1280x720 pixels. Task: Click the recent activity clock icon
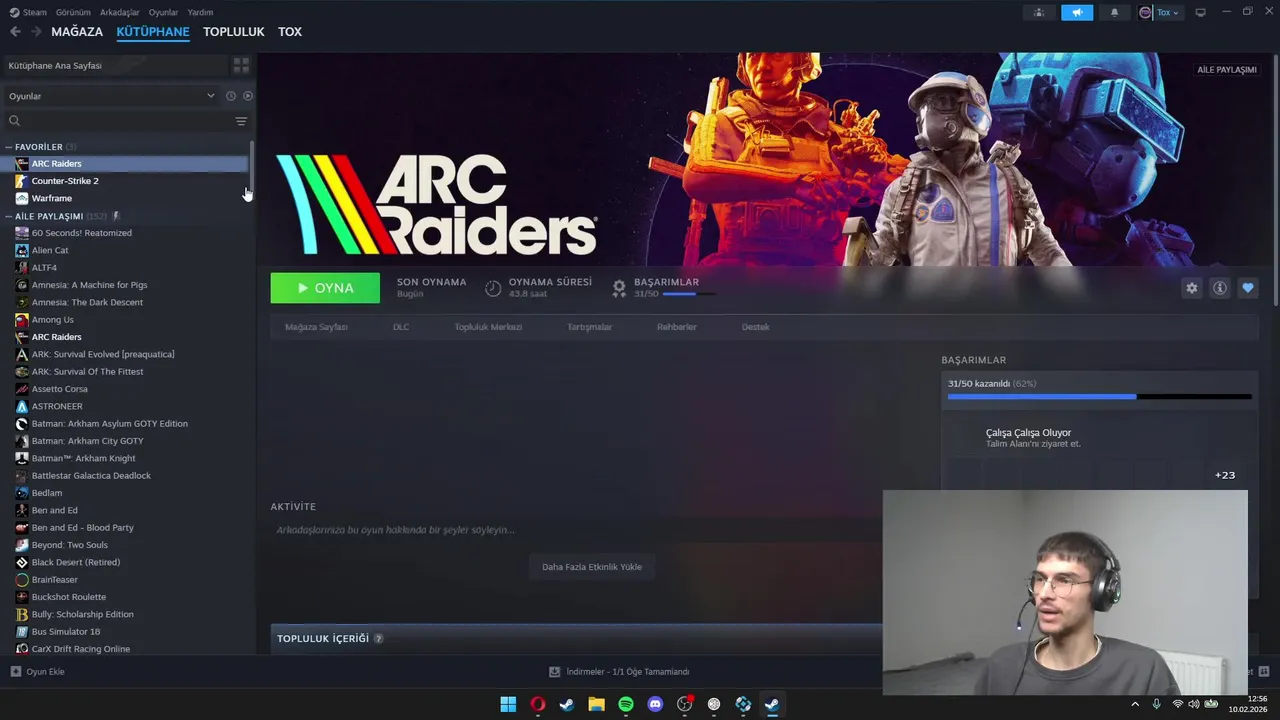click(230, 96)
